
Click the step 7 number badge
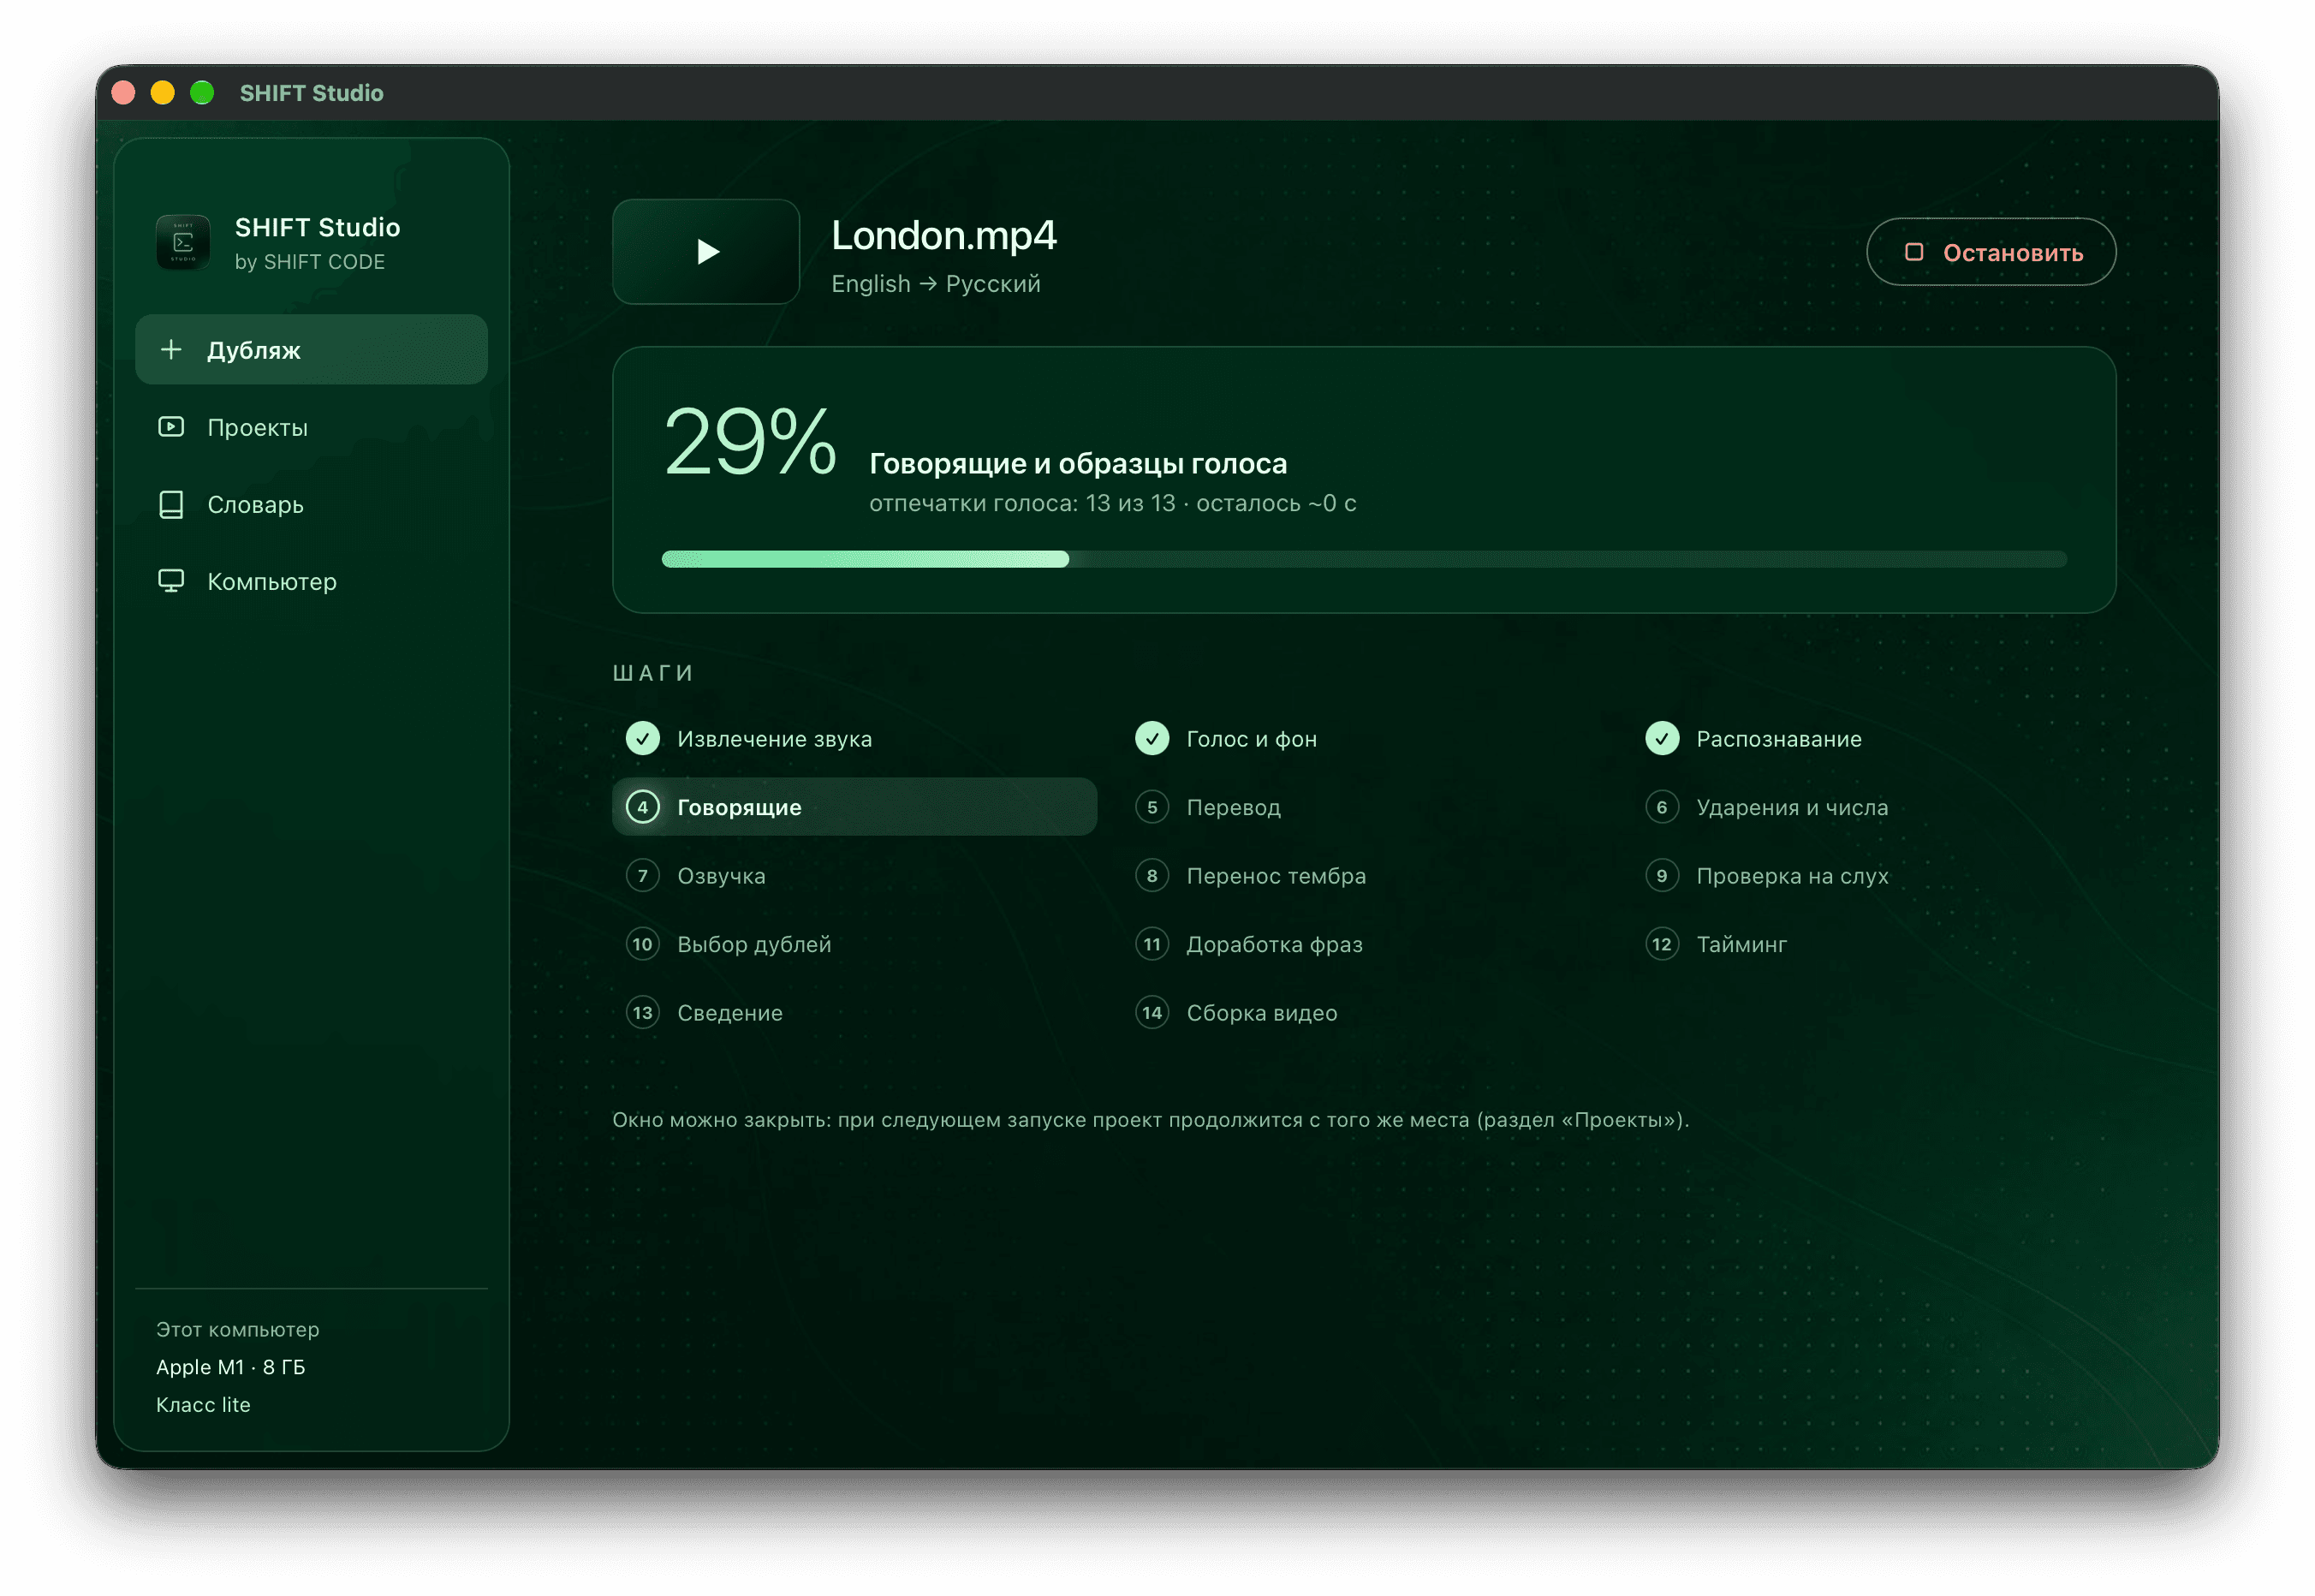[643, 876]
